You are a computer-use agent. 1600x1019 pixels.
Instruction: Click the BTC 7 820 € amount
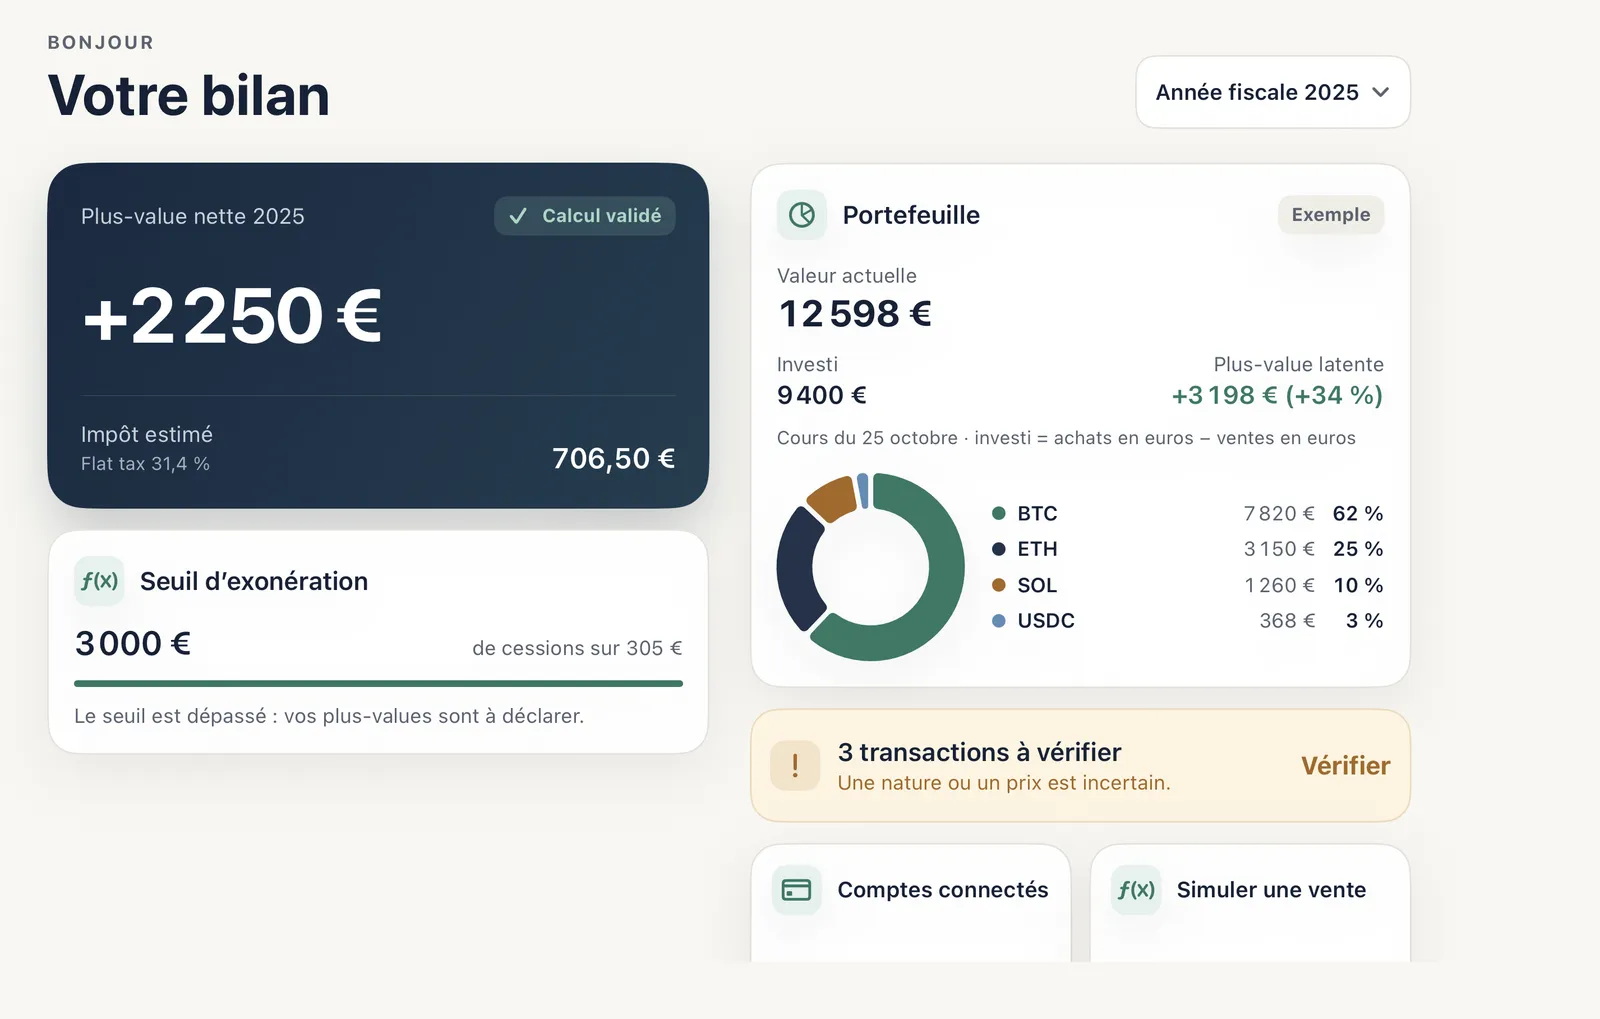pos(1279,513)
